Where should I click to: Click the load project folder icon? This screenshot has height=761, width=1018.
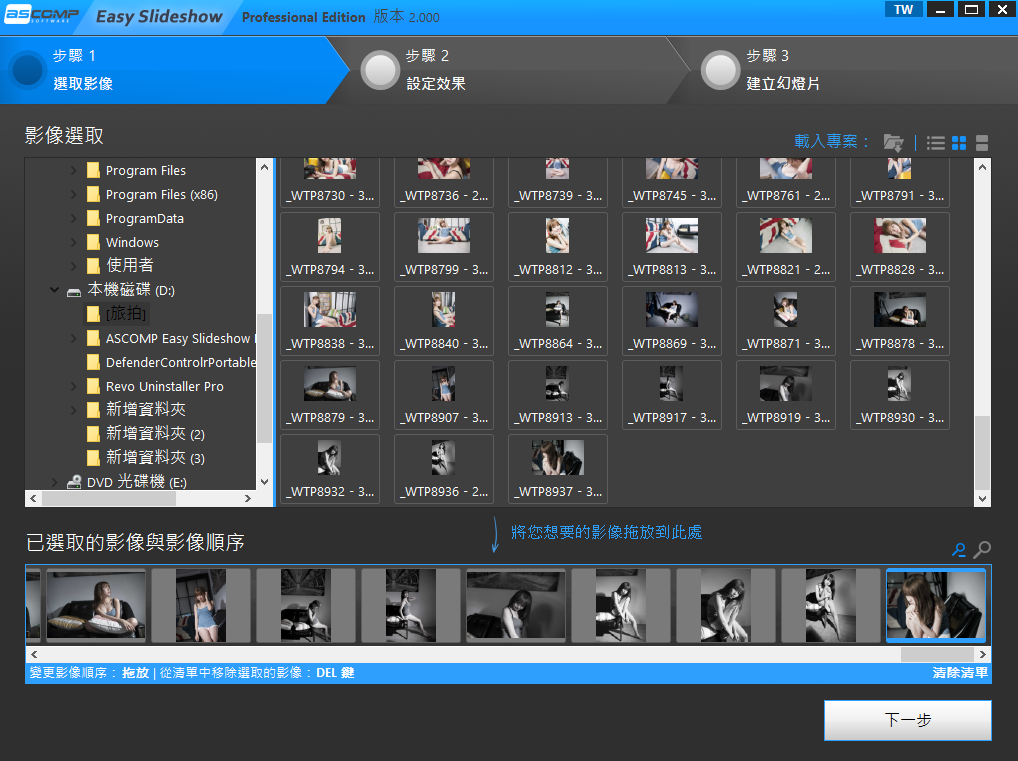tap(893, 143)
